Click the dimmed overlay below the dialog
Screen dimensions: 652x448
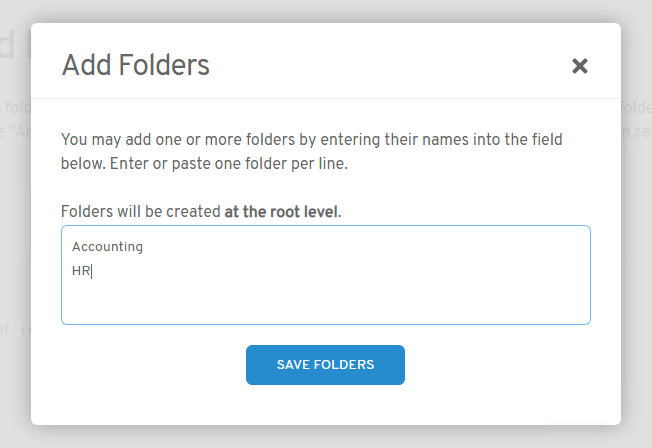325,437
